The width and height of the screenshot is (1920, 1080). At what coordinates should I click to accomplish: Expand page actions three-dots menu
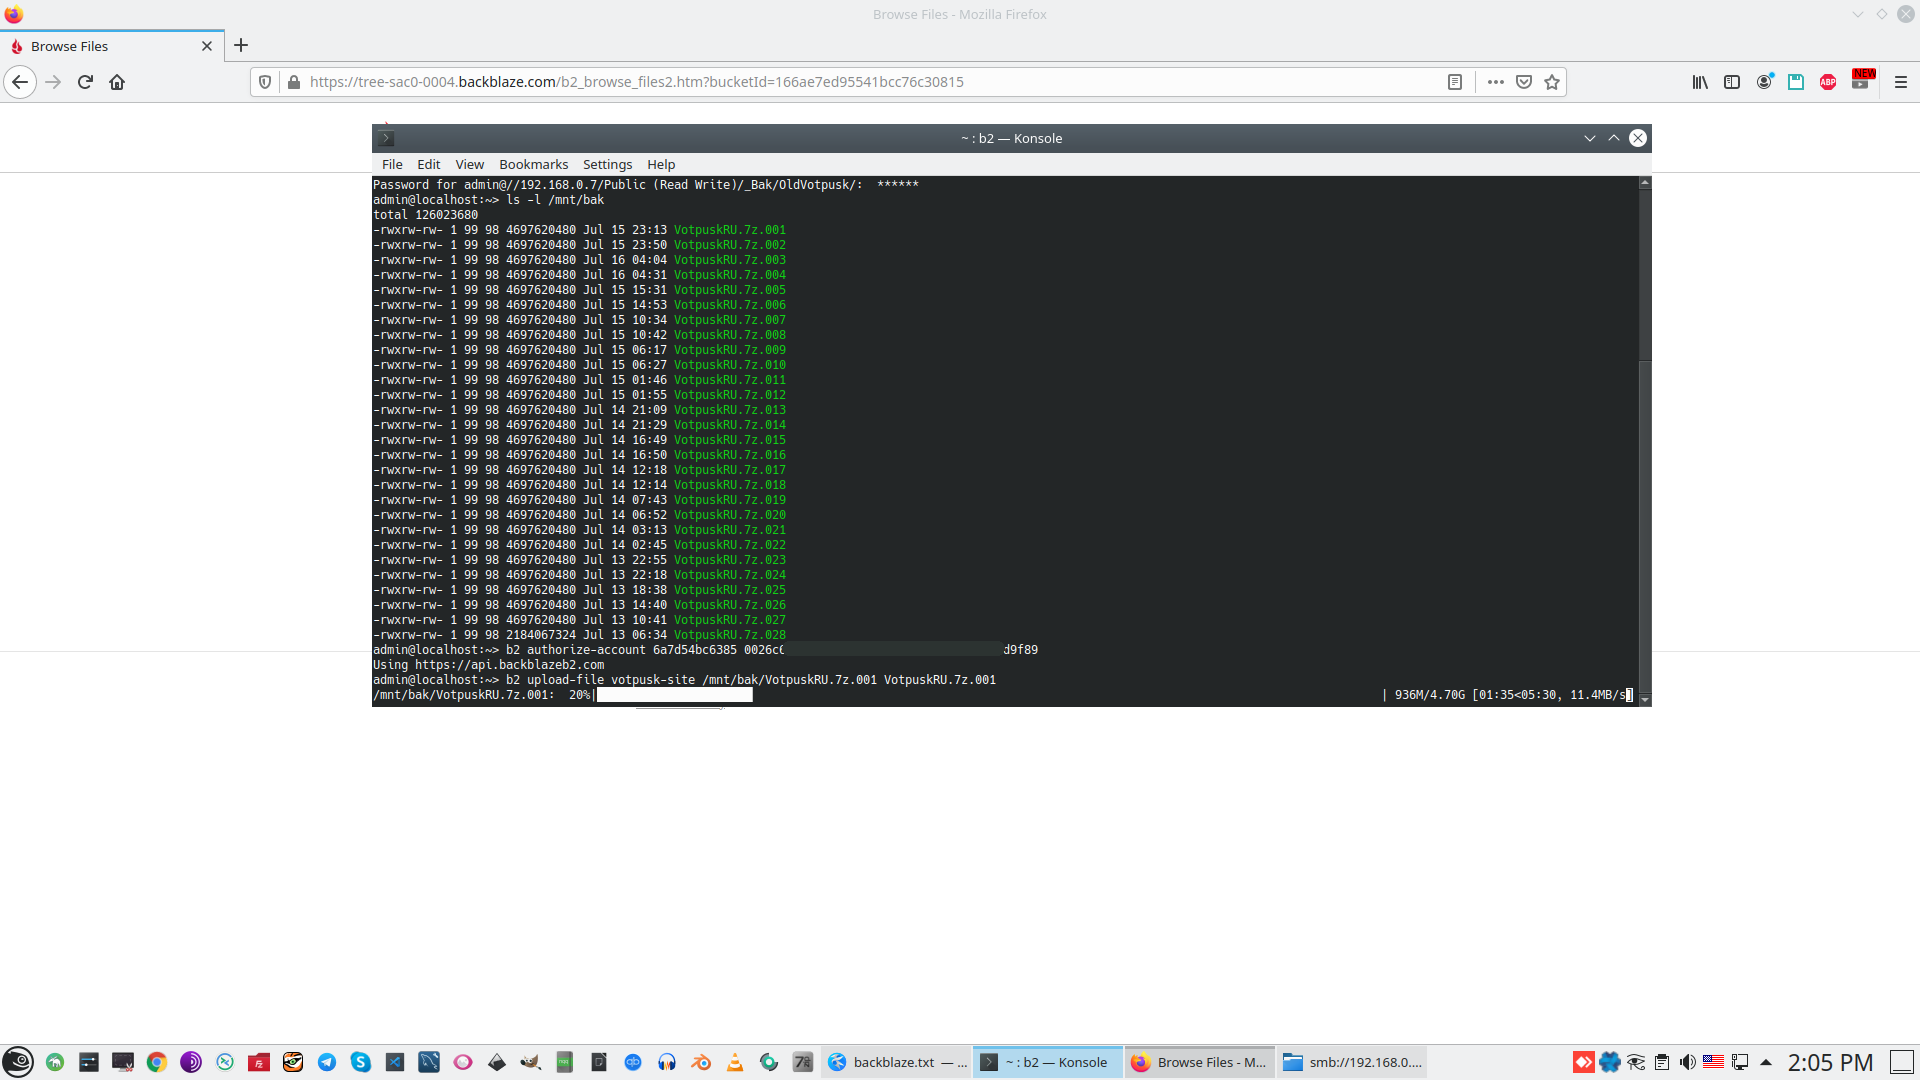coord(1496,82)
